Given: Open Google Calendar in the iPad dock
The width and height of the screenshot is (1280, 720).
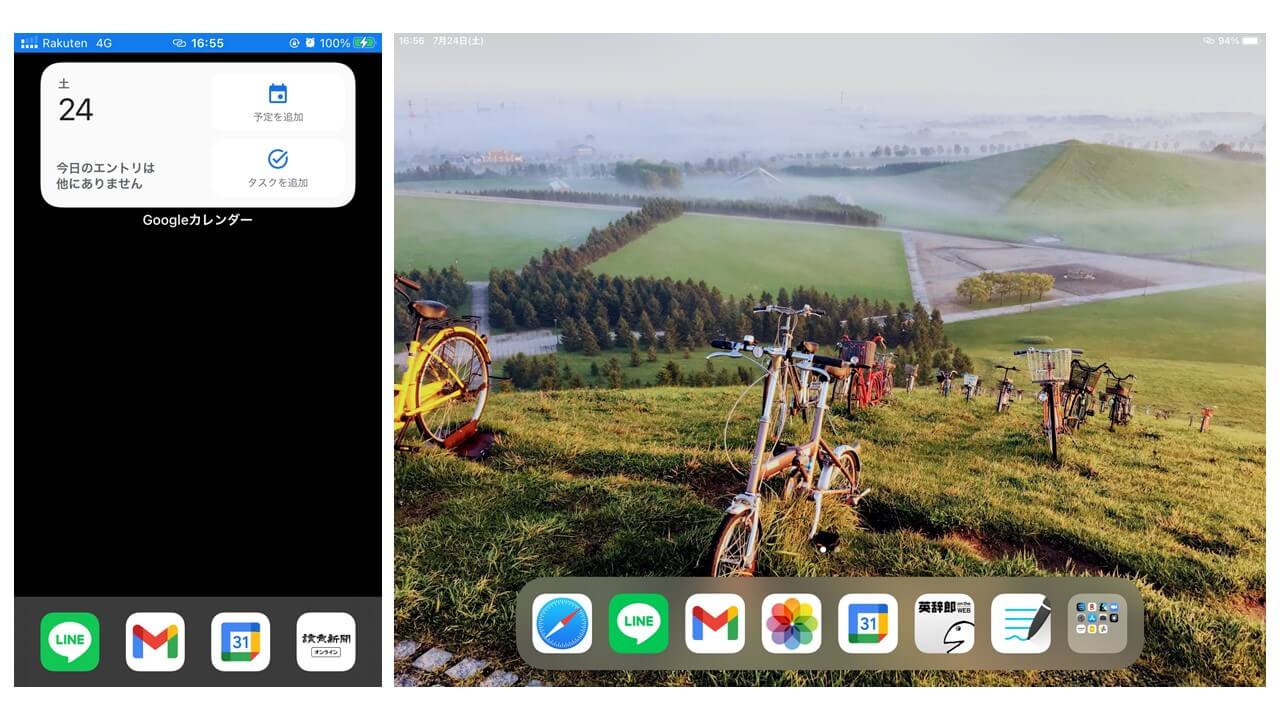Looking at the screenshot, I should point(868,623).
